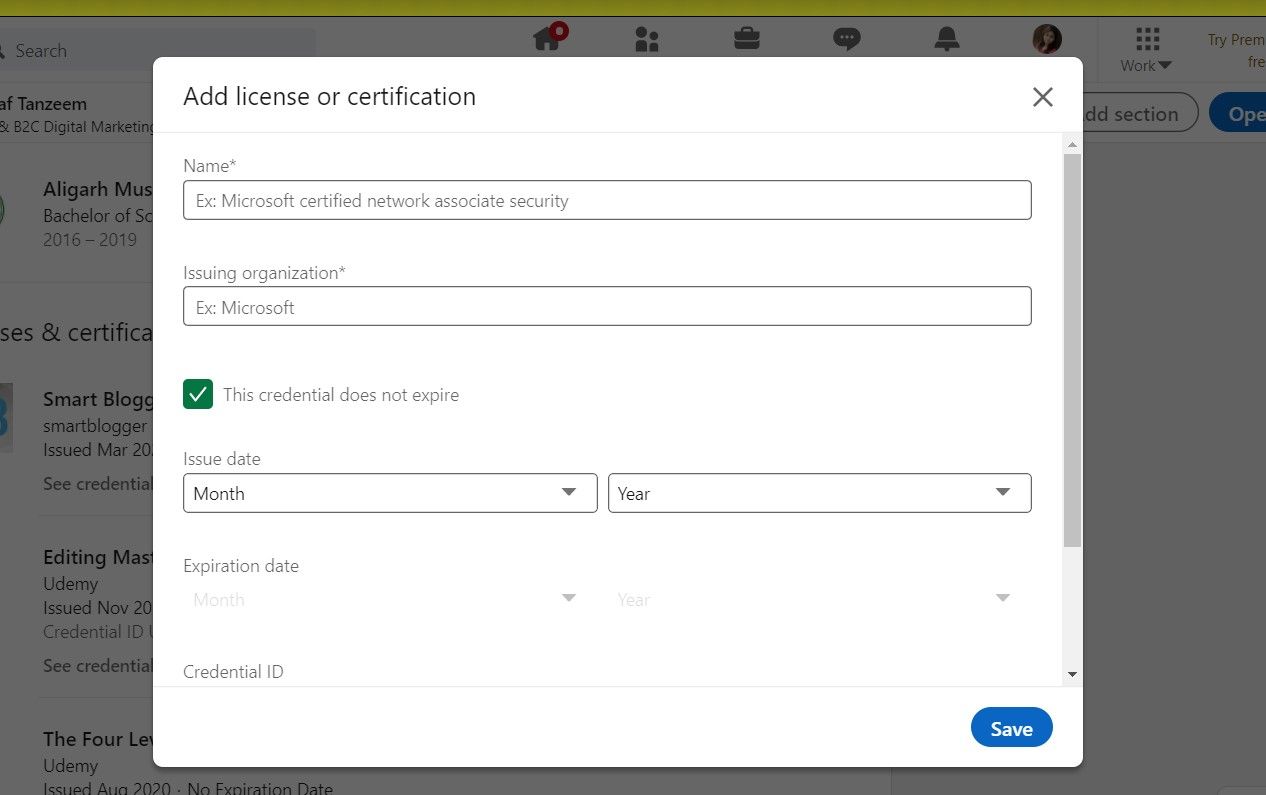Click the Try Premium link

click(1236, 51)
